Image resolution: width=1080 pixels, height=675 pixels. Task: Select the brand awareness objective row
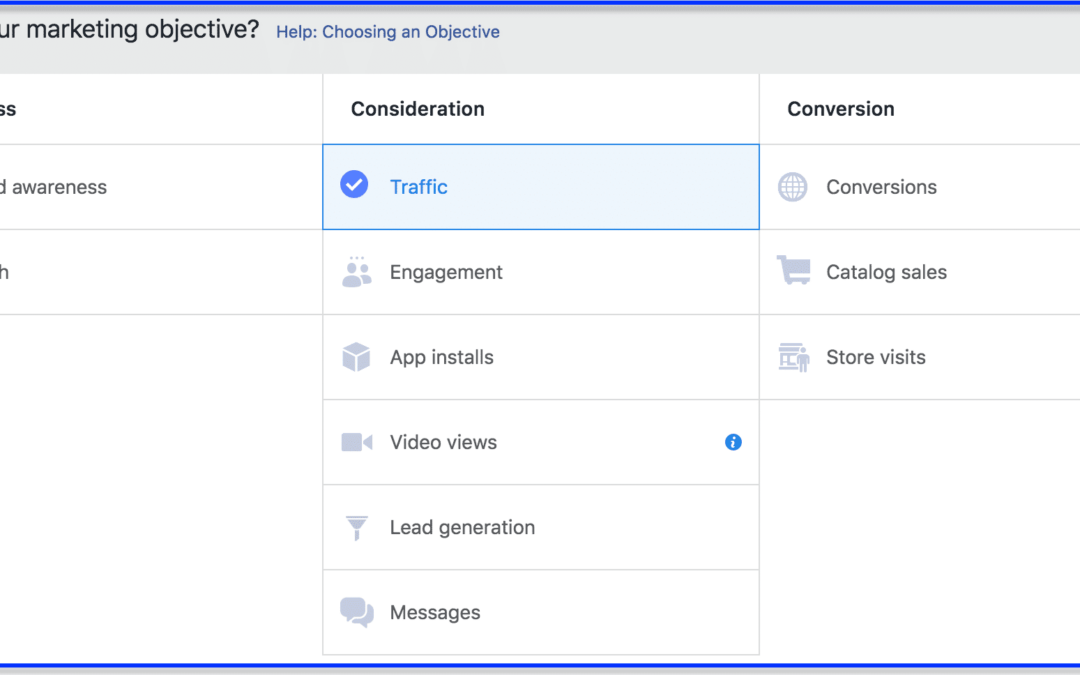pos(160,187)
